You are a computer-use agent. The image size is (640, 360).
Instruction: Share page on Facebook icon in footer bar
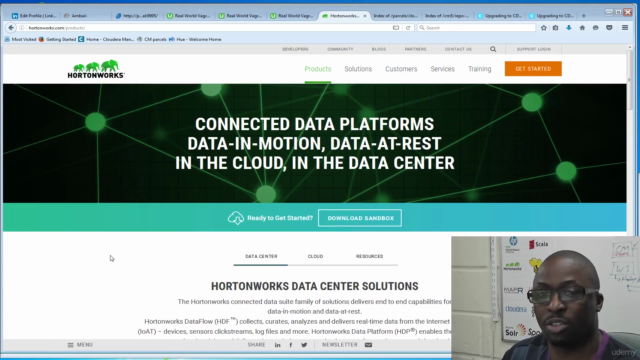[x=291, y=345]
